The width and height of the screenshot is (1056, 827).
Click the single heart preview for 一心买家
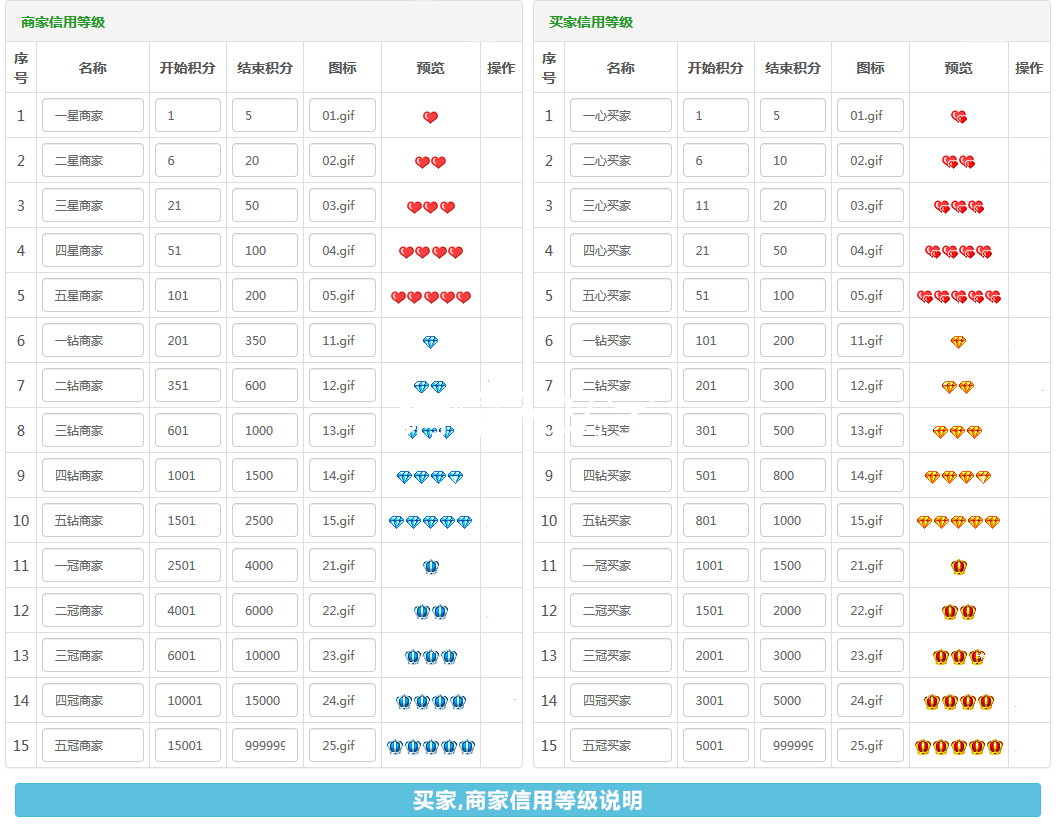point(958,117)
